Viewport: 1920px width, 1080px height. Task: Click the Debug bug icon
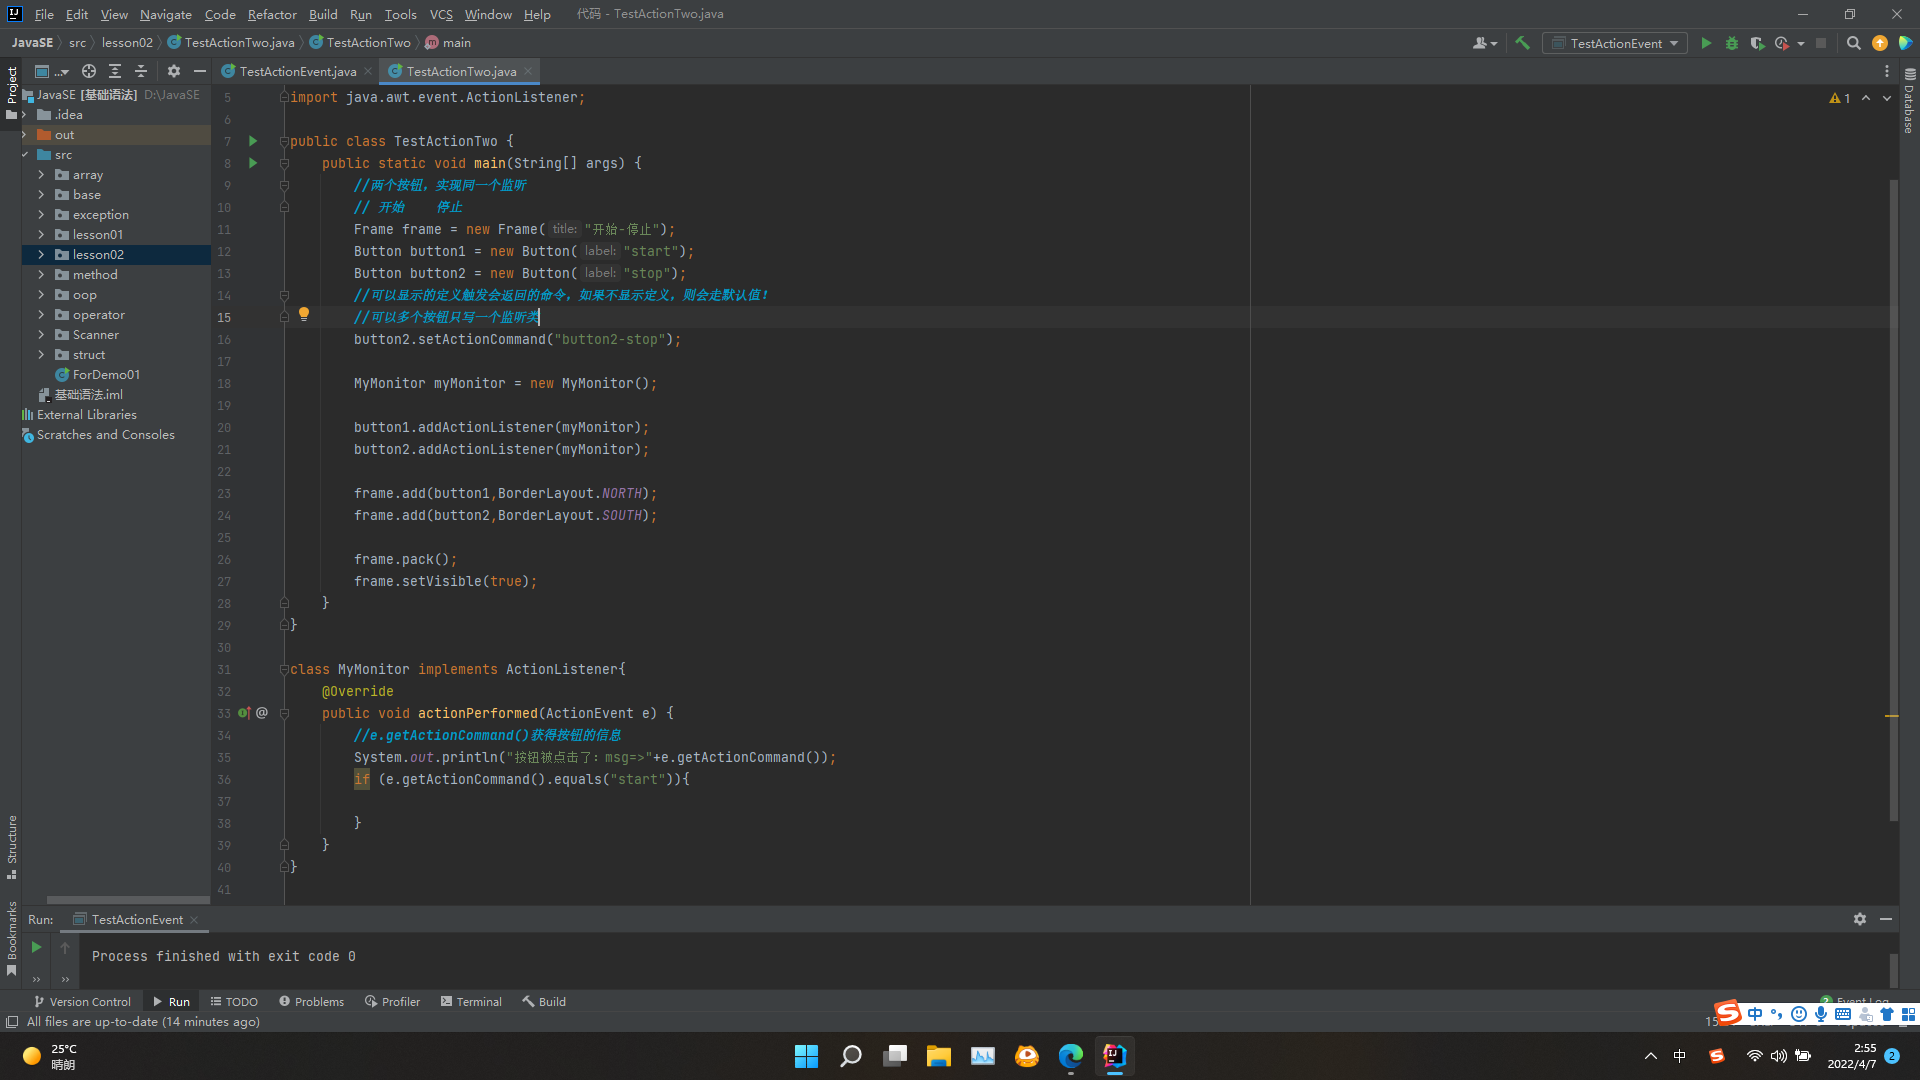coord(1732,43)
